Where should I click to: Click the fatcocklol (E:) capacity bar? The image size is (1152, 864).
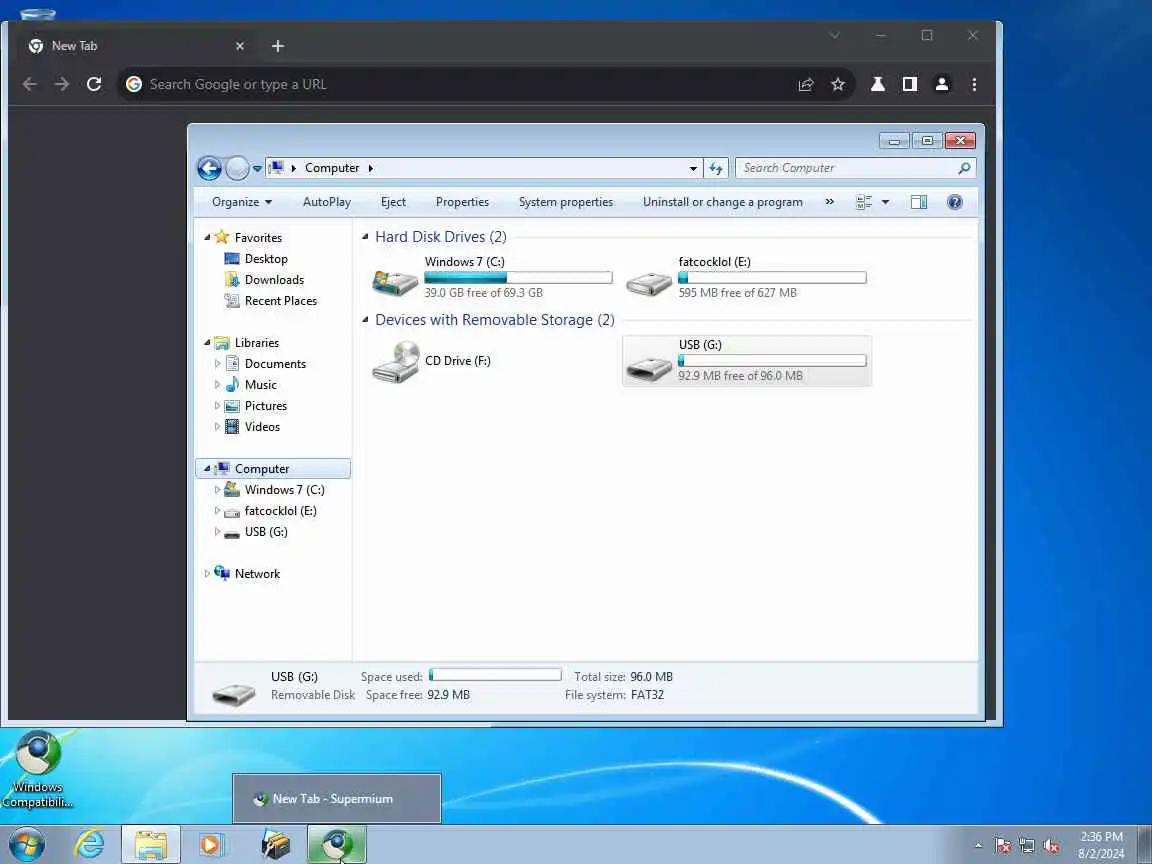pyautogui.click(x=772, y=278)
